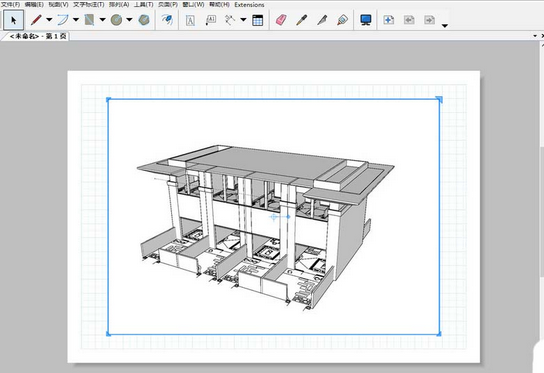Activate the Offset tool

click(x=167, y=20)
